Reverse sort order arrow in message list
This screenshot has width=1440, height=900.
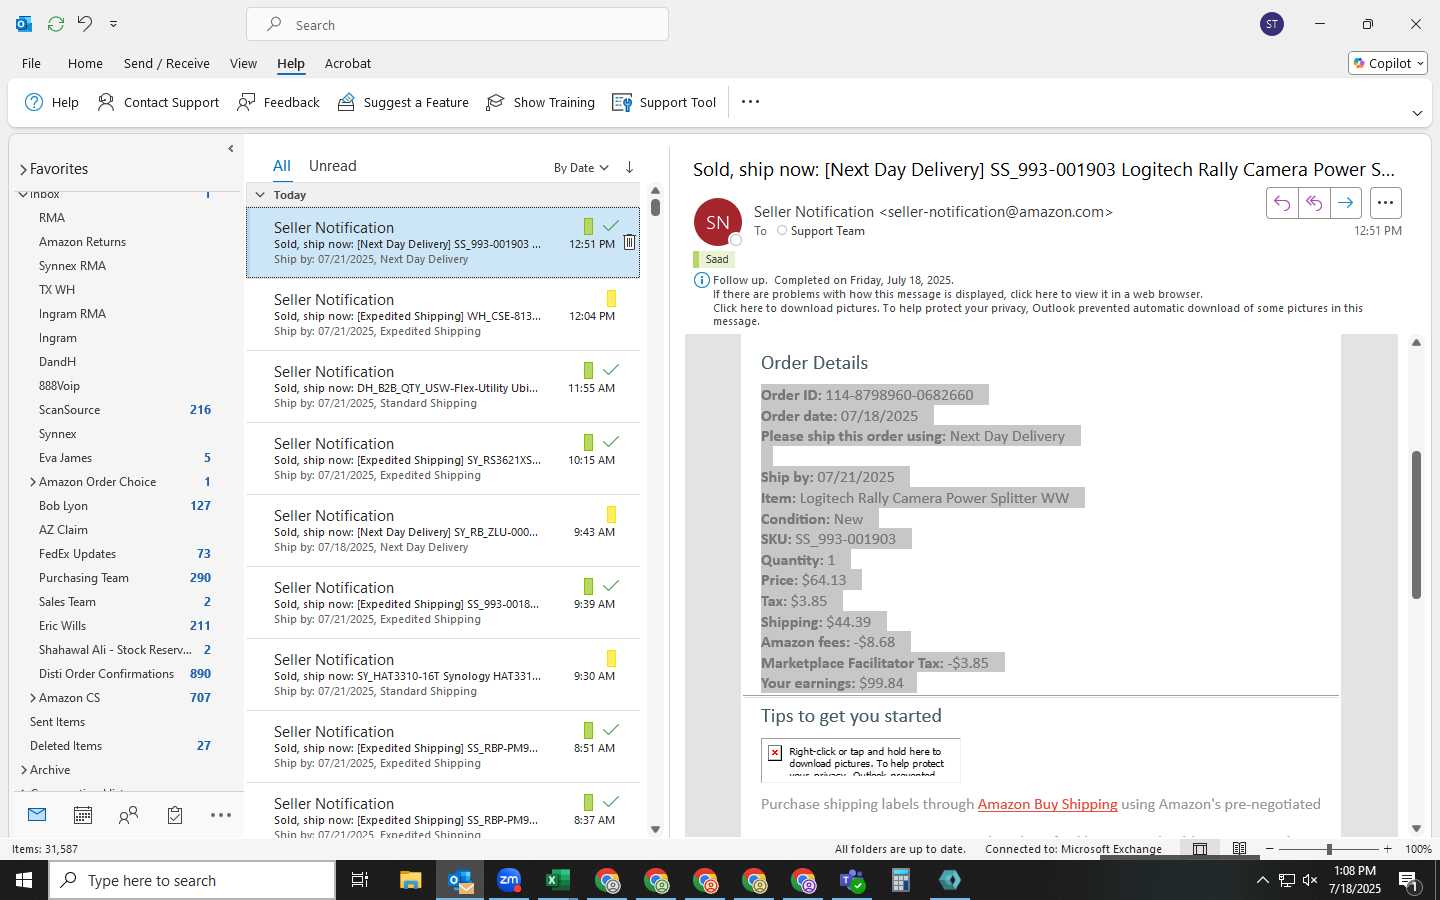pyautogui.click(x=629, y=167)
